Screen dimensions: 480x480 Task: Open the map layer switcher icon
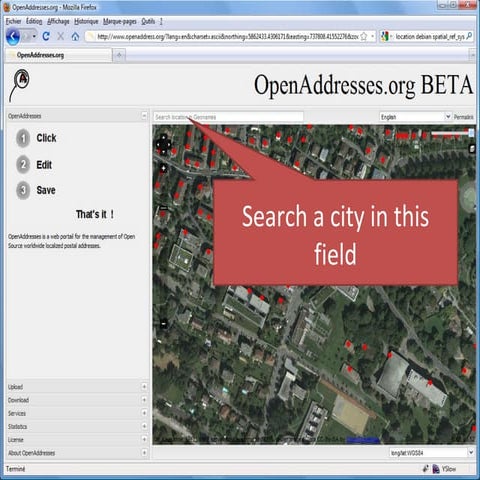(472, 149)
